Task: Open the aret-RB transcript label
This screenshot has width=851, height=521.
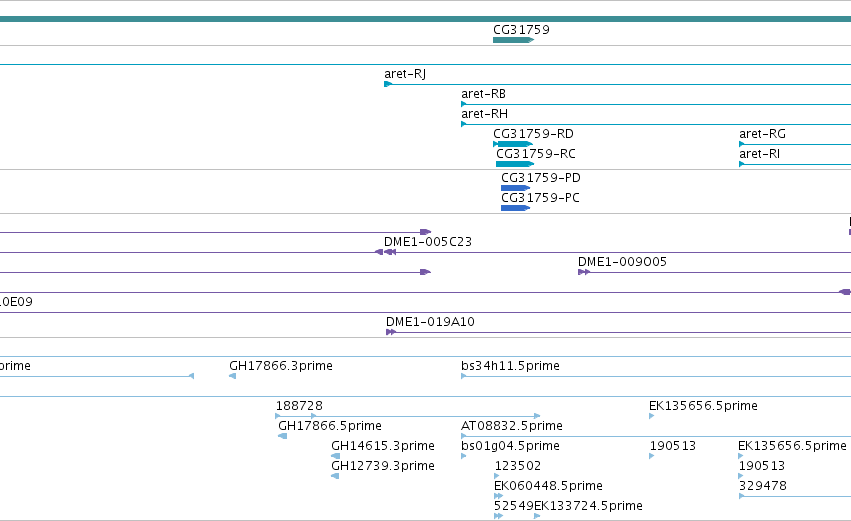Action: click(x=484, y=94)
